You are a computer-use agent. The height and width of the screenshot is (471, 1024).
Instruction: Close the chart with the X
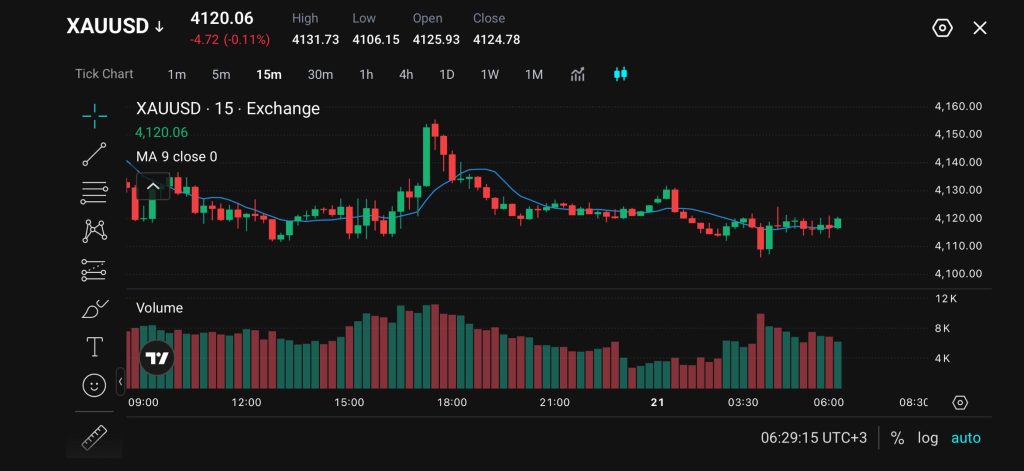click(980, 28)
